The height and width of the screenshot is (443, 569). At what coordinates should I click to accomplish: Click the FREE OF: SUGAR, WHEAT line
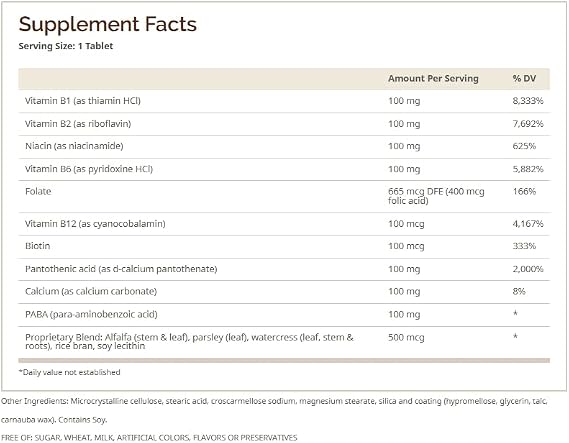click(149, 438)
